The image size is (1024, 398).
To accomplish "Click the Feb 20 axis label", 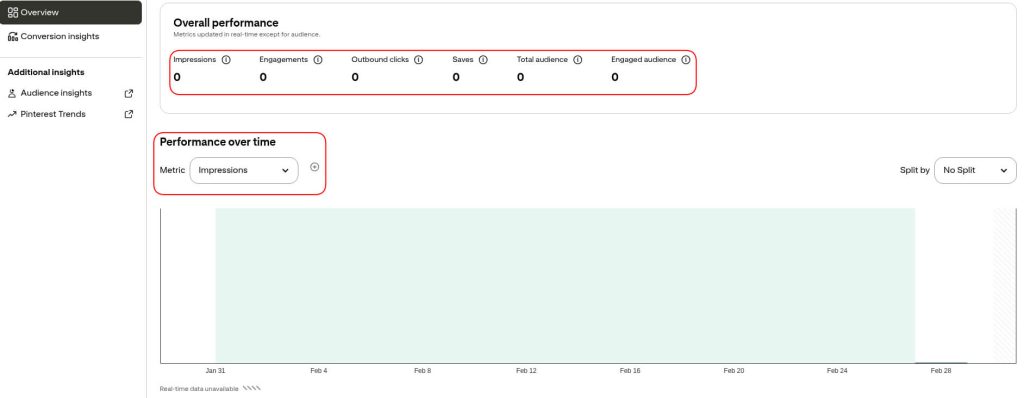I will pyautogui.click(x=734, y=371).
